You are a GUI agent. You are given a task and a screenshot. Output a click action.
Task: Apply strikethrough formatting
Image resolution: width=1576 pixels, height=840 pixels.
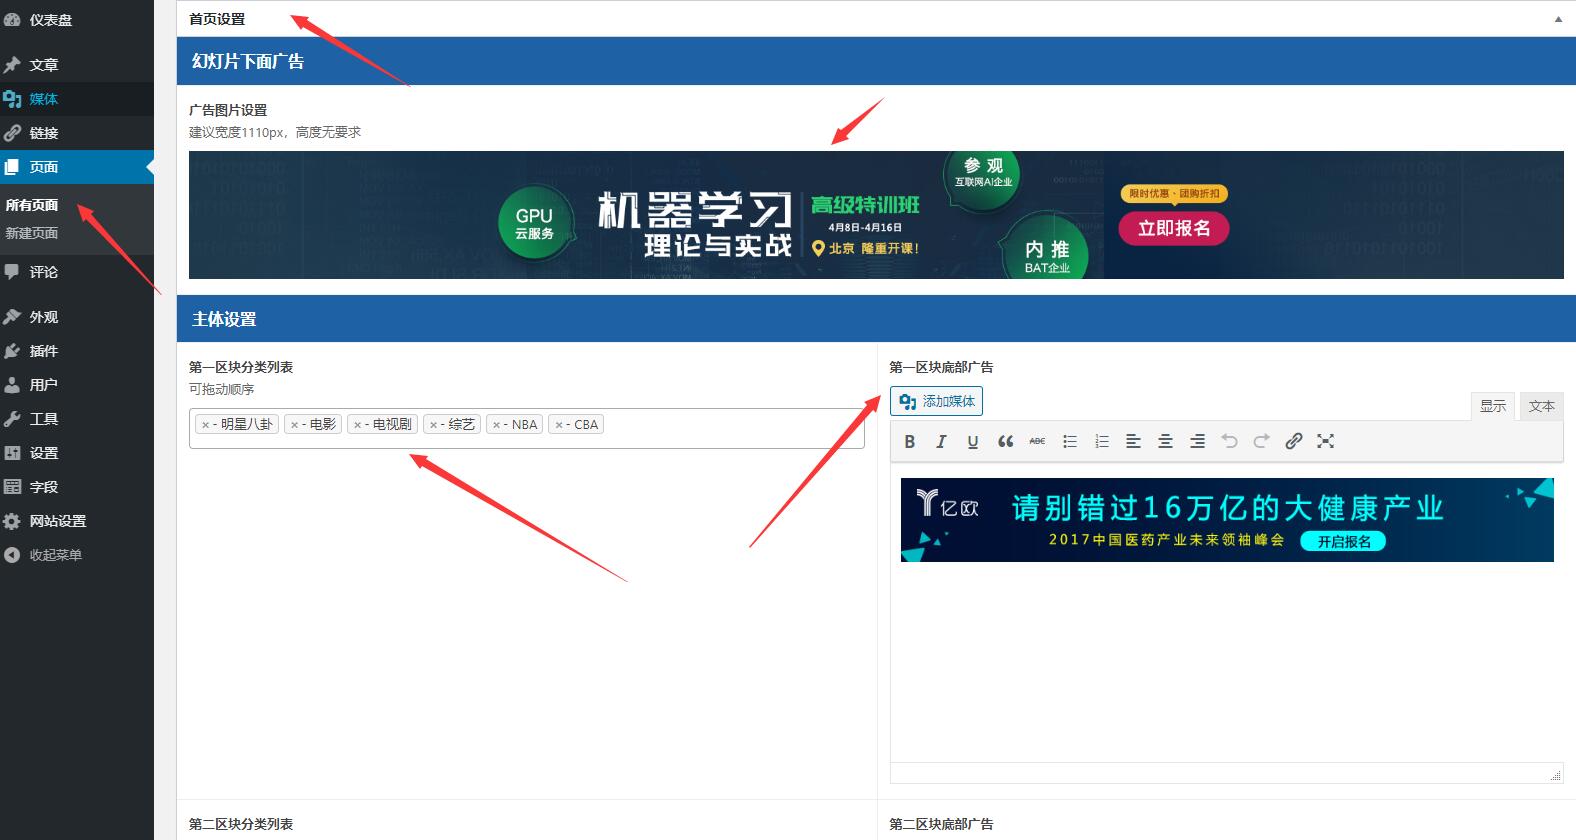point(1037,441)
